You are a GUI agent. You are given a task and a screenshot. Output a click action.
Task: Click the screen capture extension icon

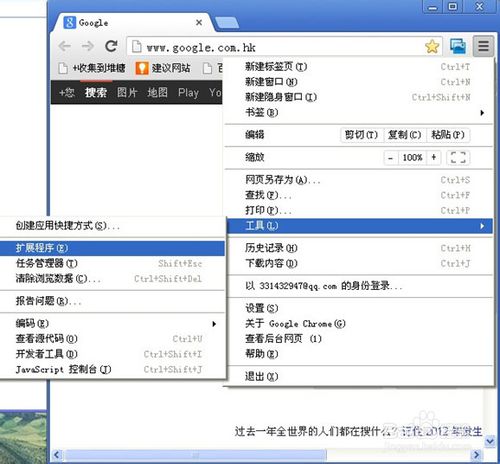pyautogui.click(x=458, y=46)
